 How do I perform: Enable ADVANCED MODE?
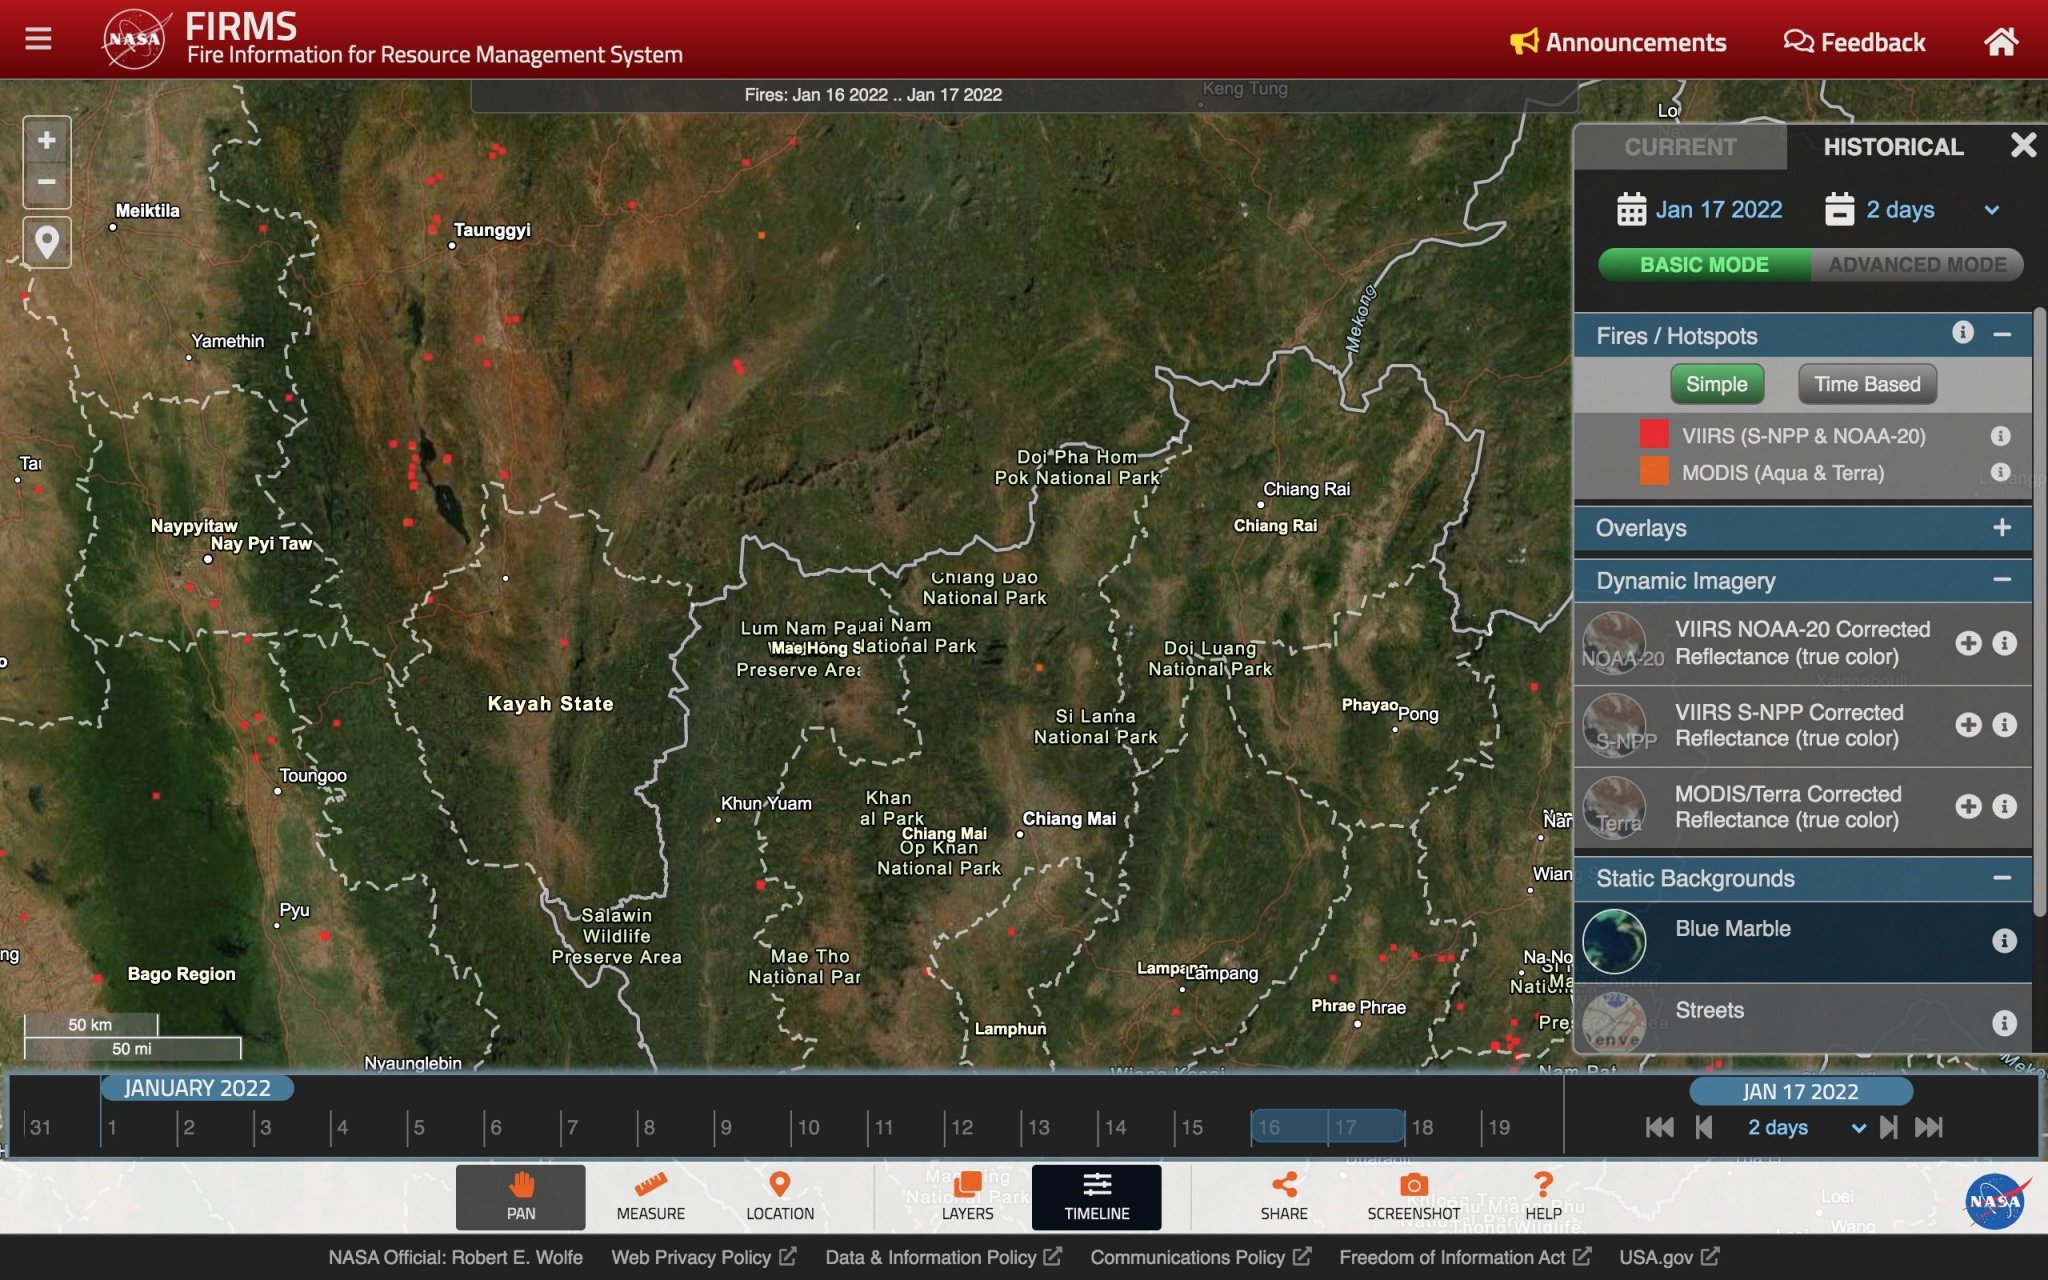coord(1917,265)
